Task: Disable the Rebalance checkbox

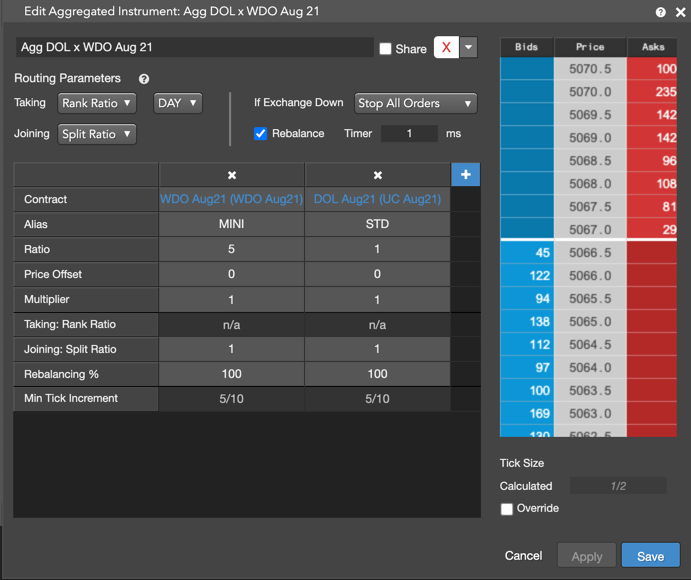Action: point(261,134)
